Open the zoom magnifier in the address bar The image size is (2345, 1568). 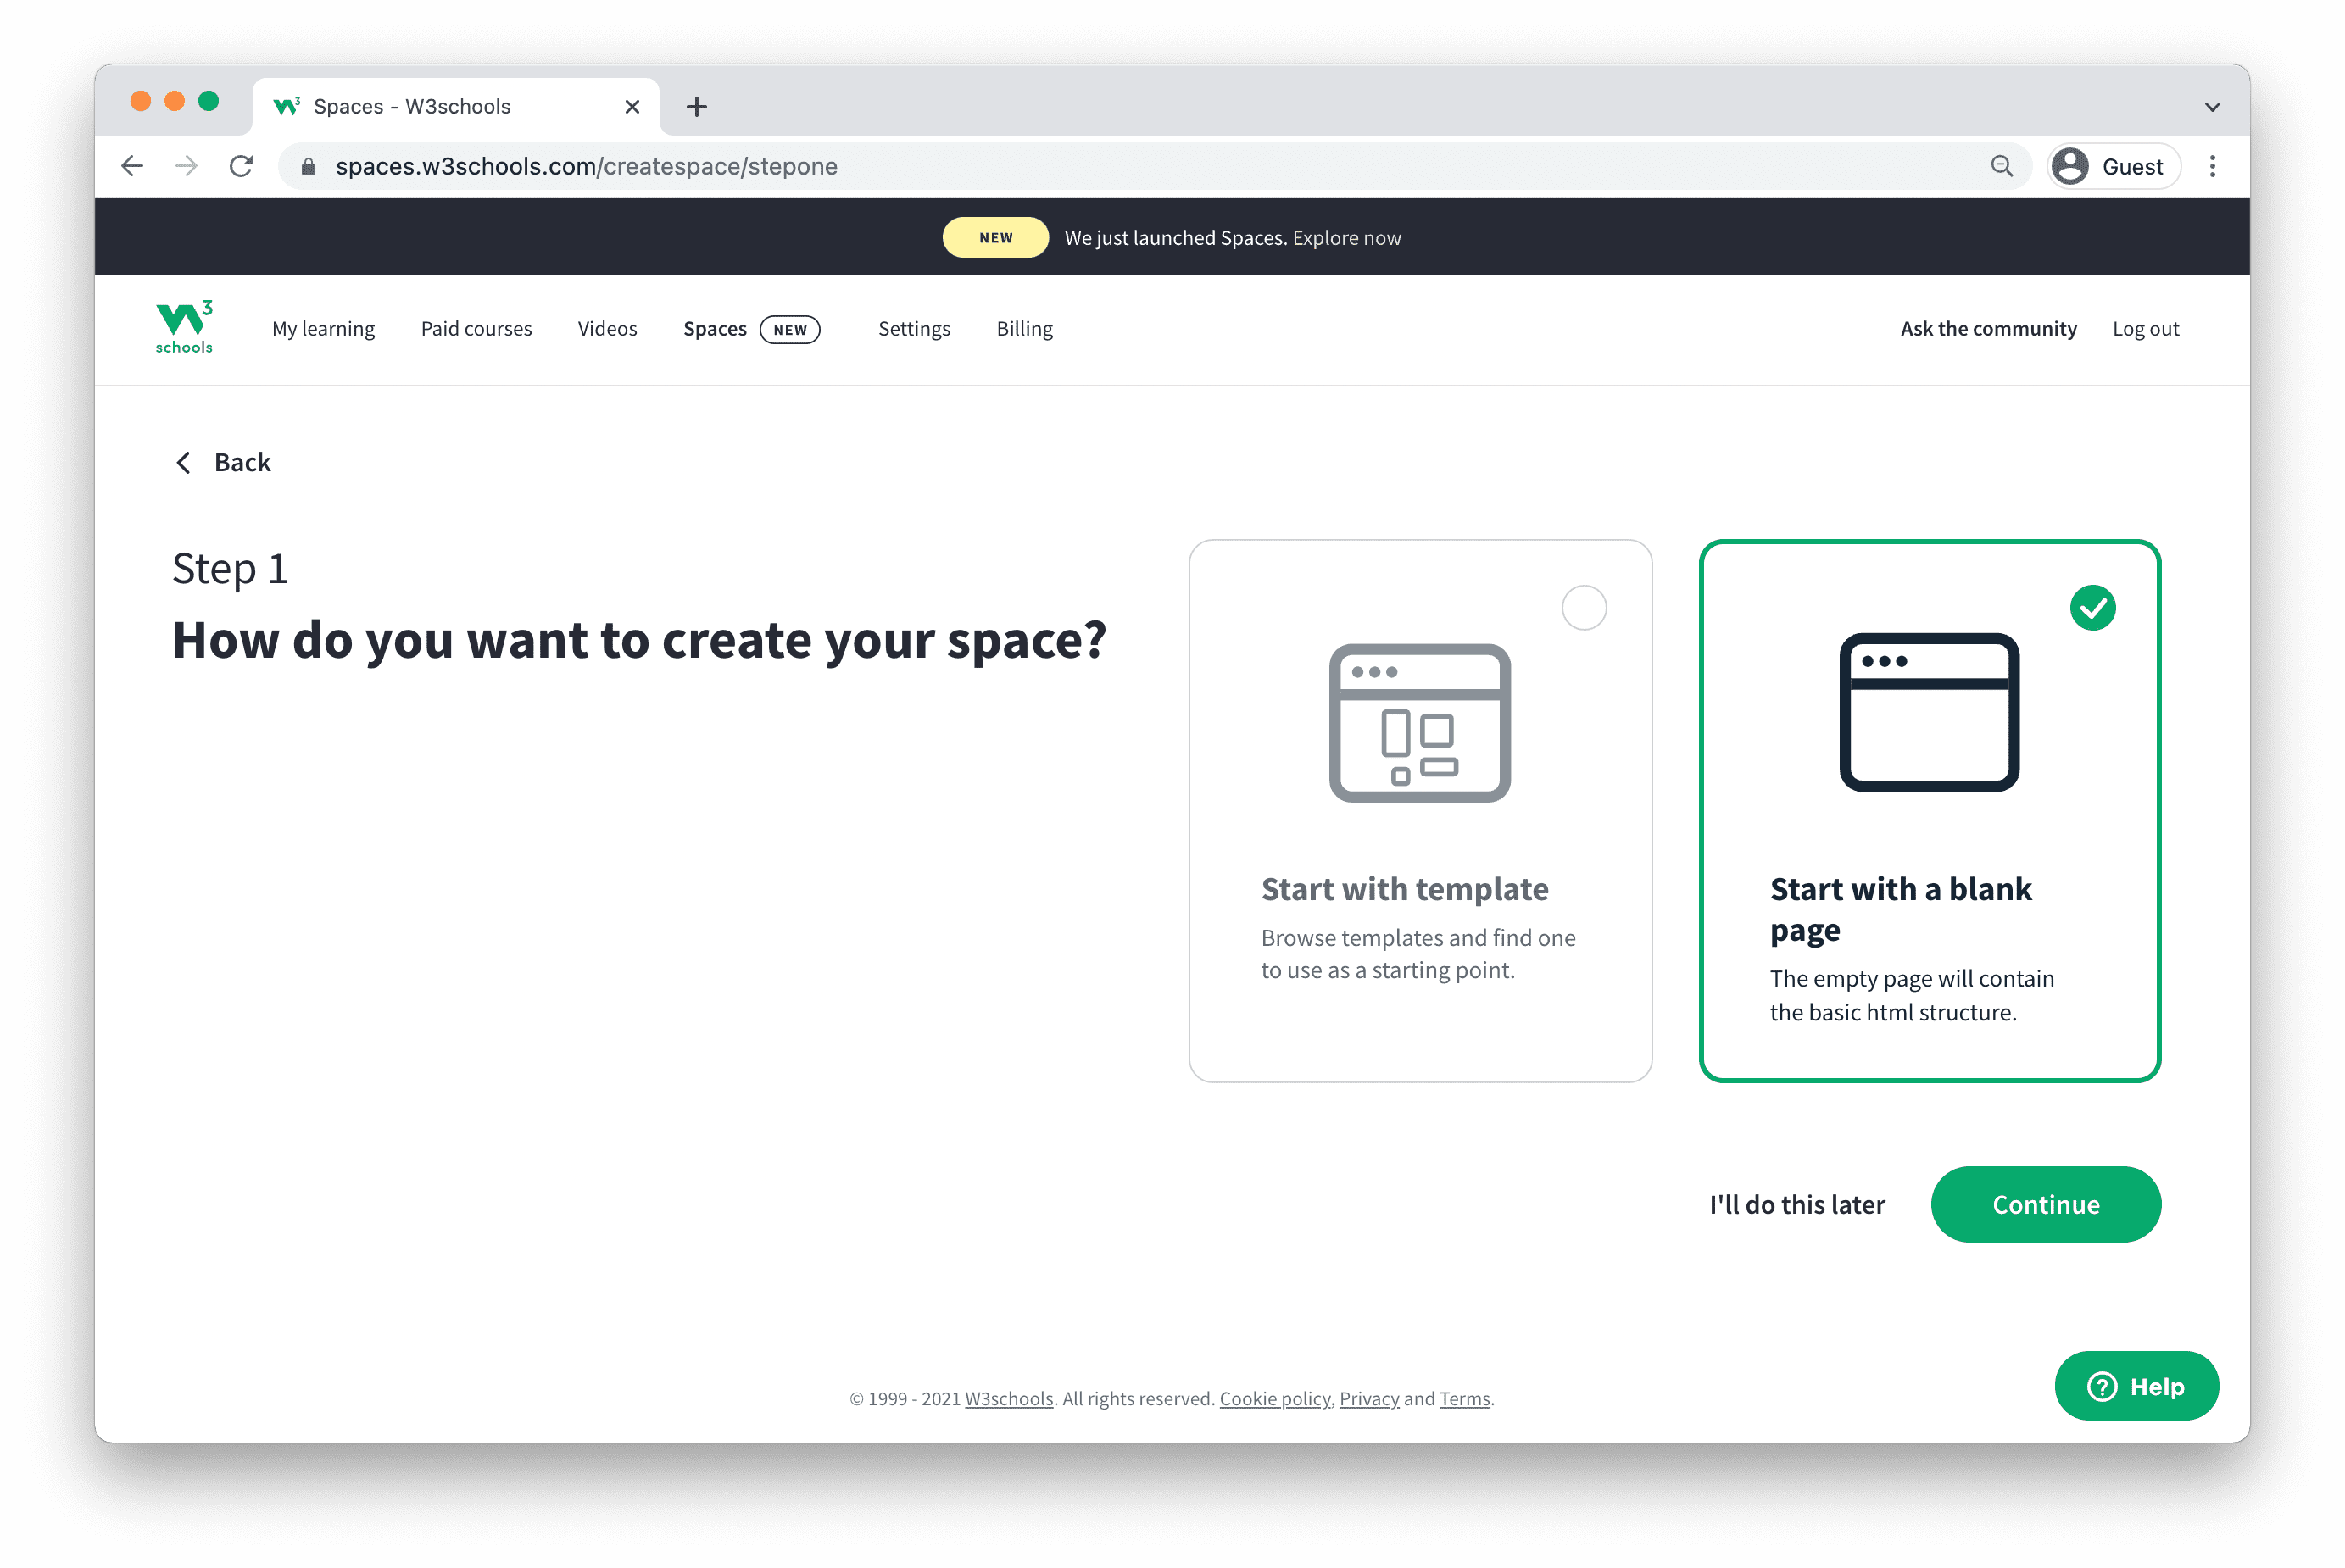click(x=2001, y=166)
